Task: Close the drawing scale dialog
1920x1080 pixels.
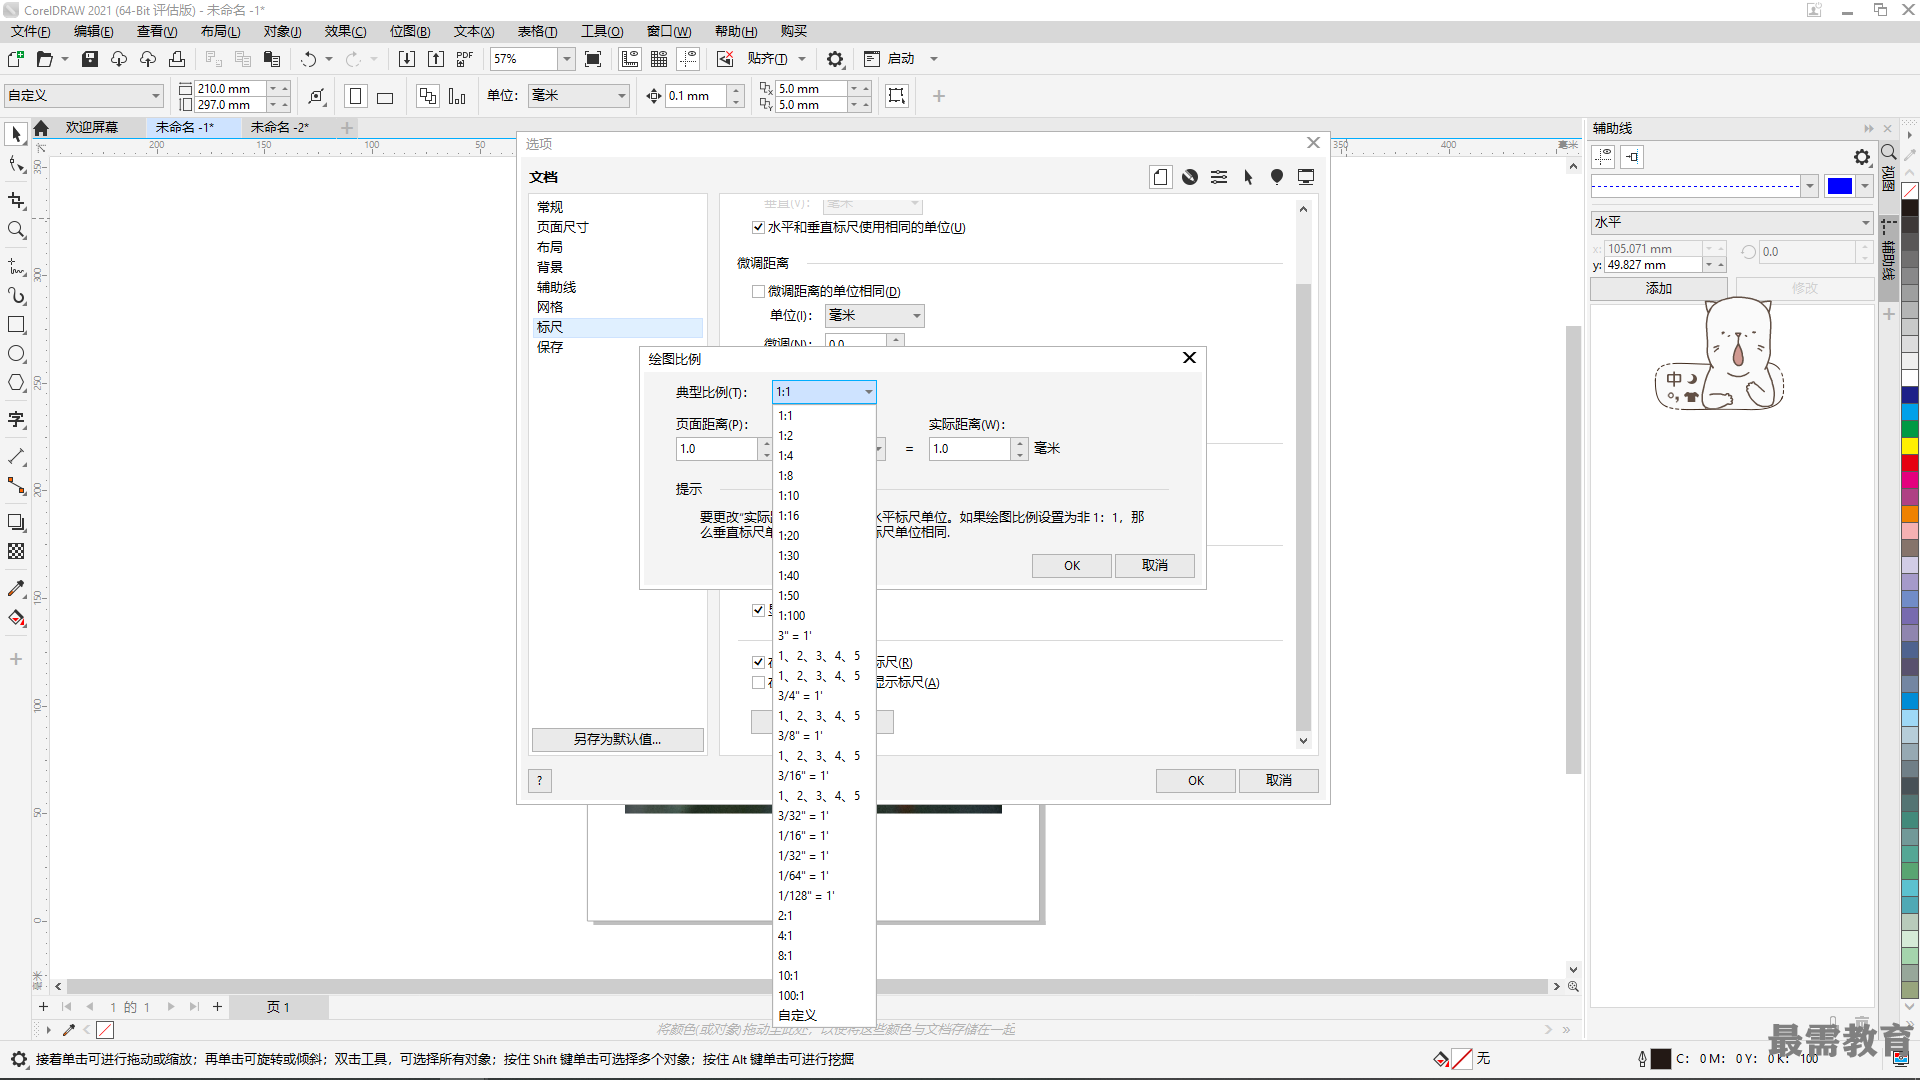Action: coord(1189,358)
